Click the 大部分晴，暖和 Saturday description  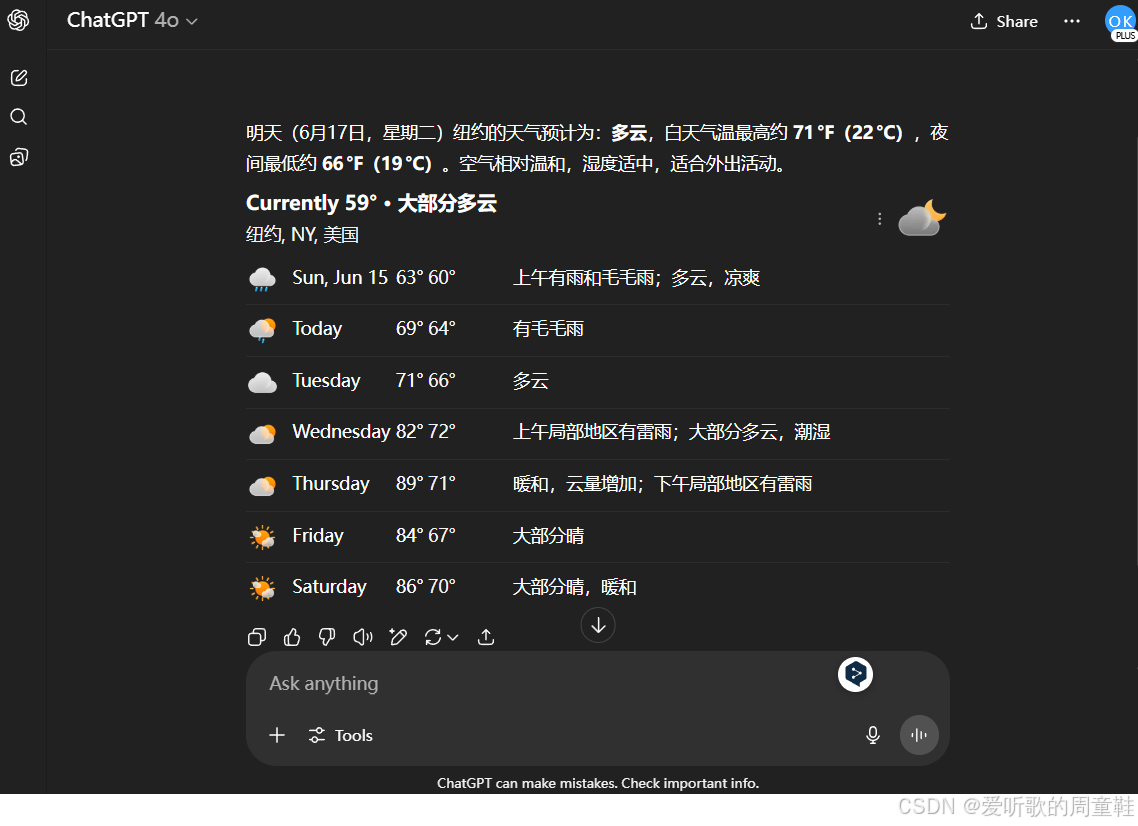coord(574,586)
